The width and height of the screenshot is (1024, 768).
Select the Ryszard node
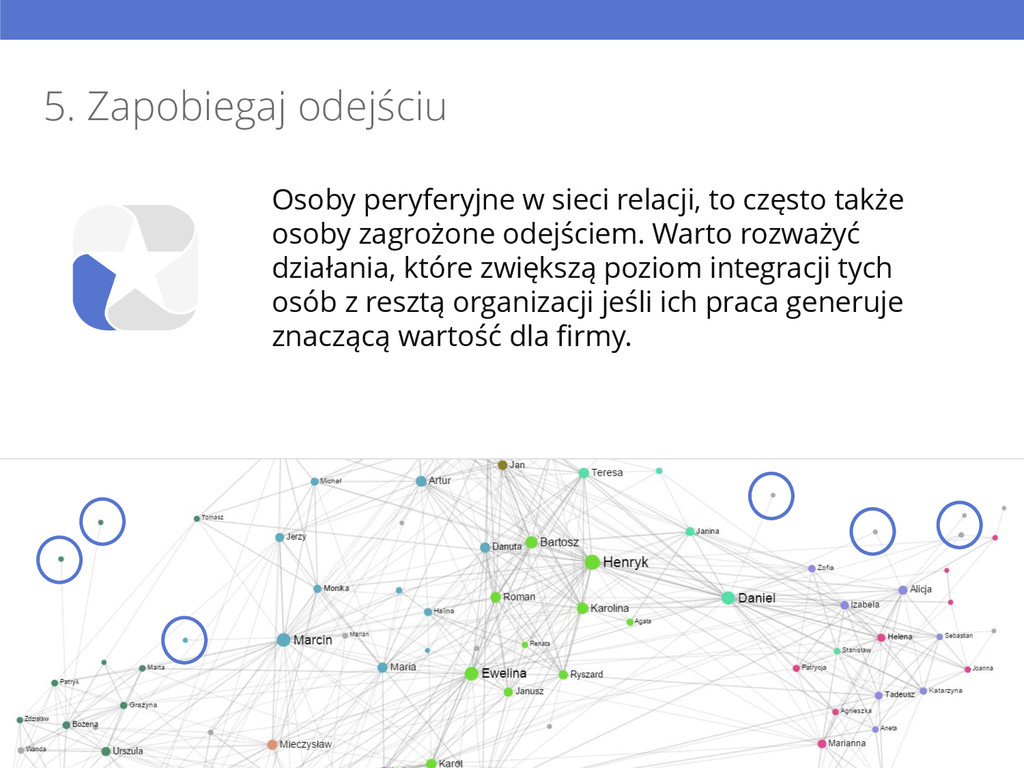pyautogui.click(x=563, y=675)
